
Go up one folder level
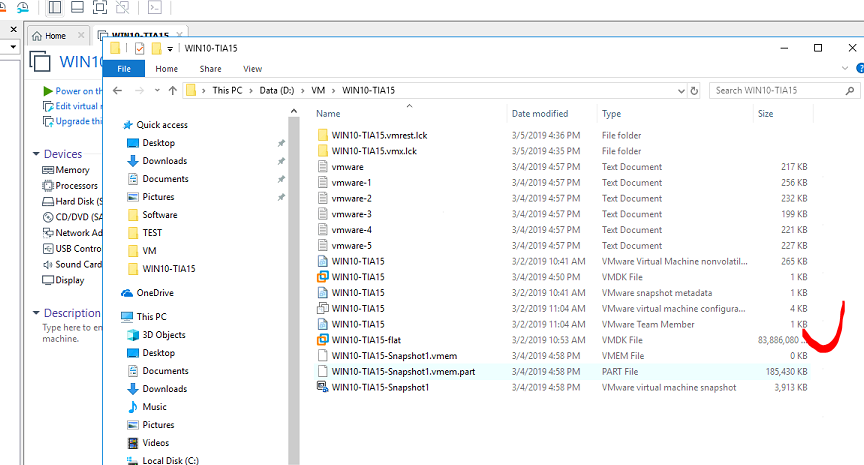173,90
